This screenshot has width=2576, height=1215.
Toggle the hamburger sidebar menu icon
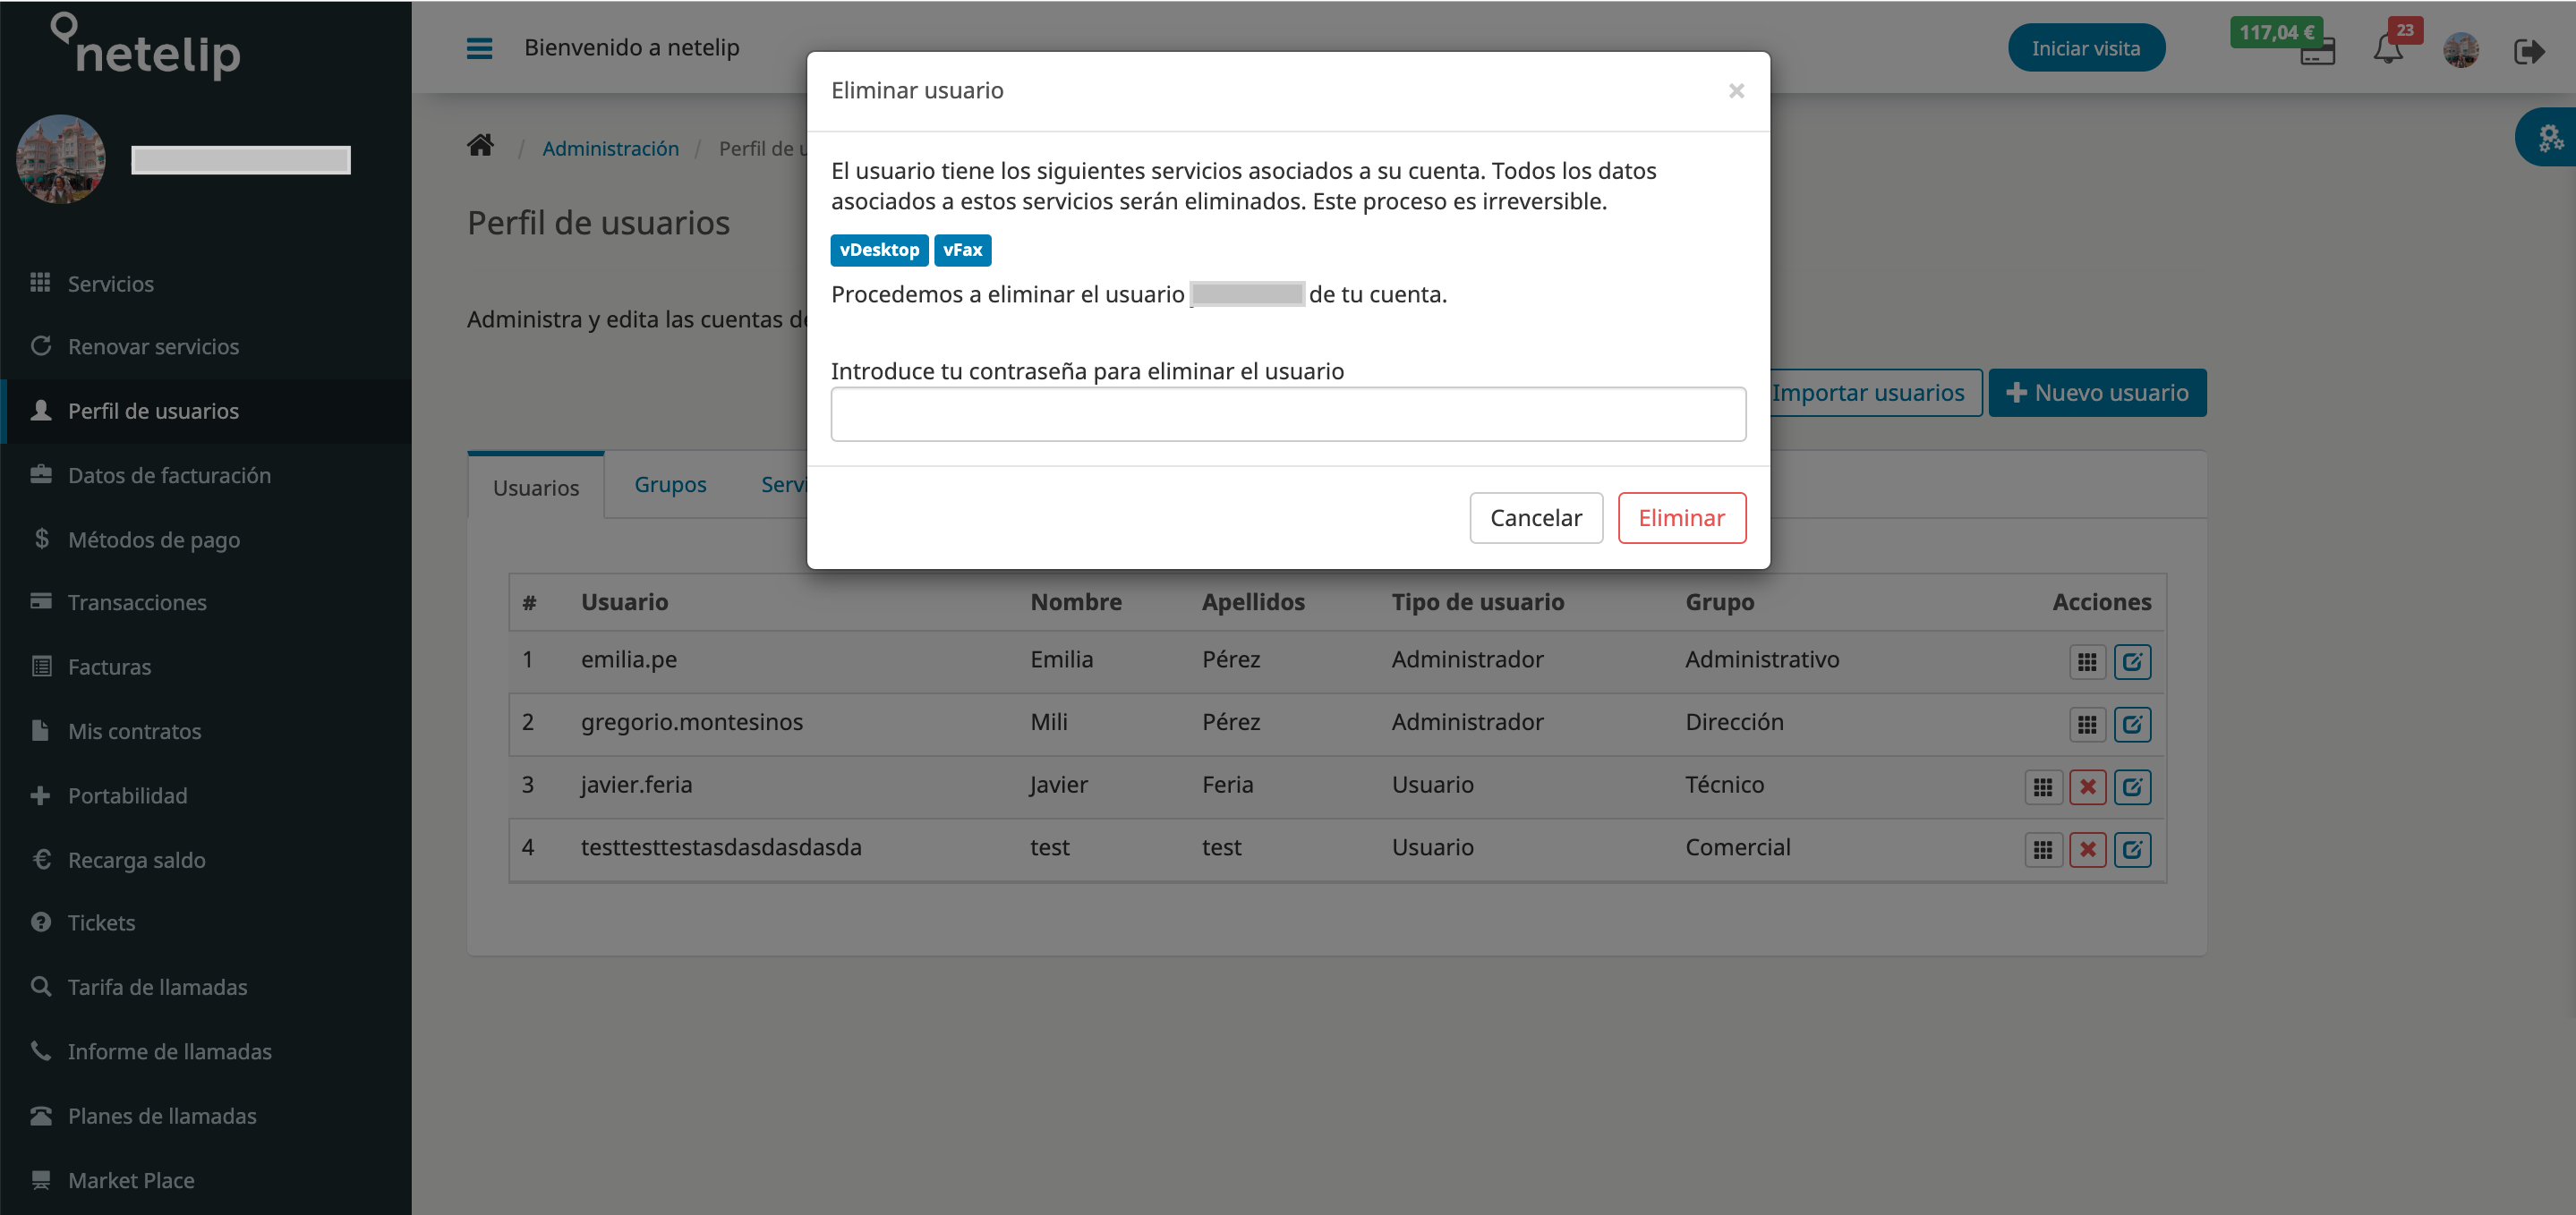(x=479, y=48)
